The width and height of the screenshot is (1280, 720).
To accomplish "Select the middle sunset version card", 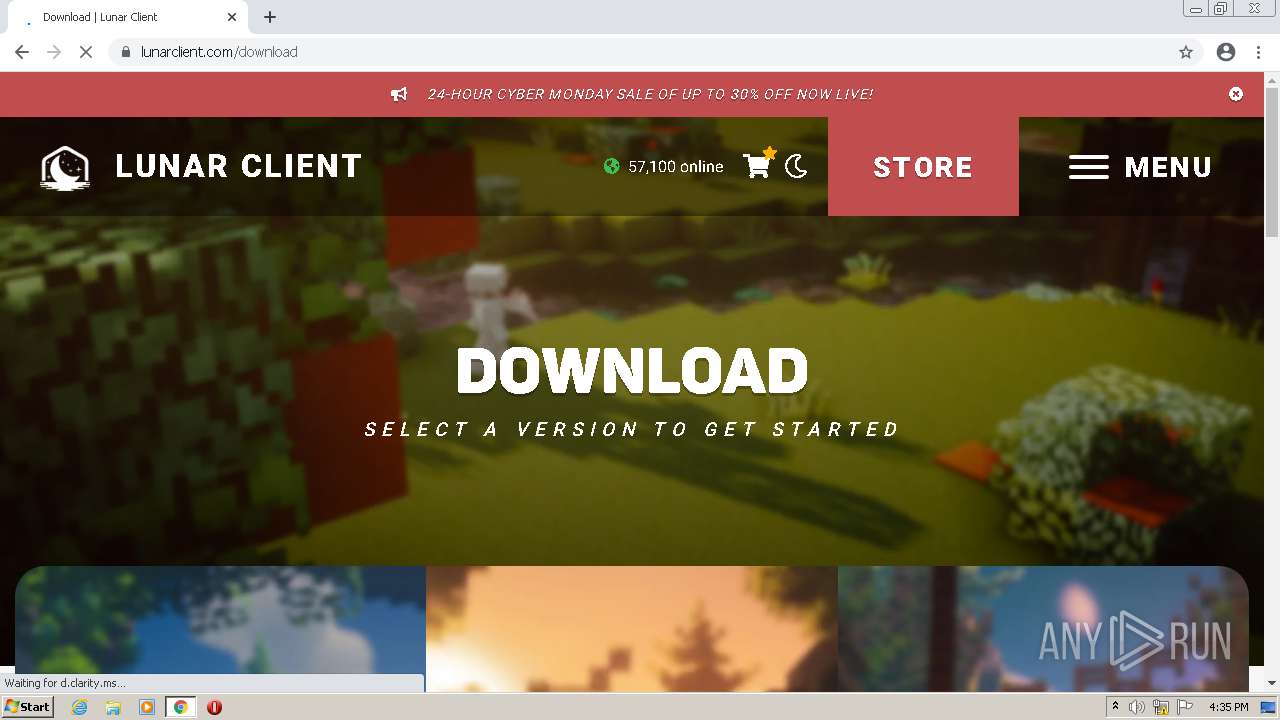I will (632, 628).
